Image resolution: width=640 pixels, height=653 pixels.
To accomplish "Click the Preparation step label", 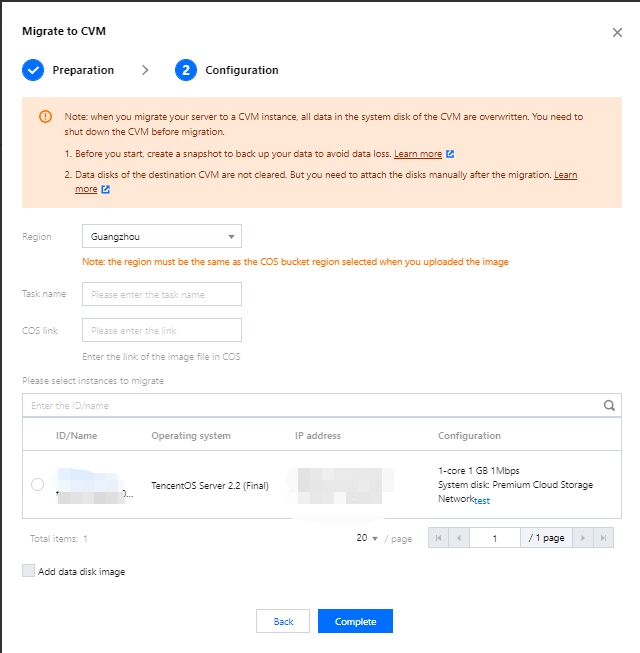I will pyautogui.click(x=83, y=70).
